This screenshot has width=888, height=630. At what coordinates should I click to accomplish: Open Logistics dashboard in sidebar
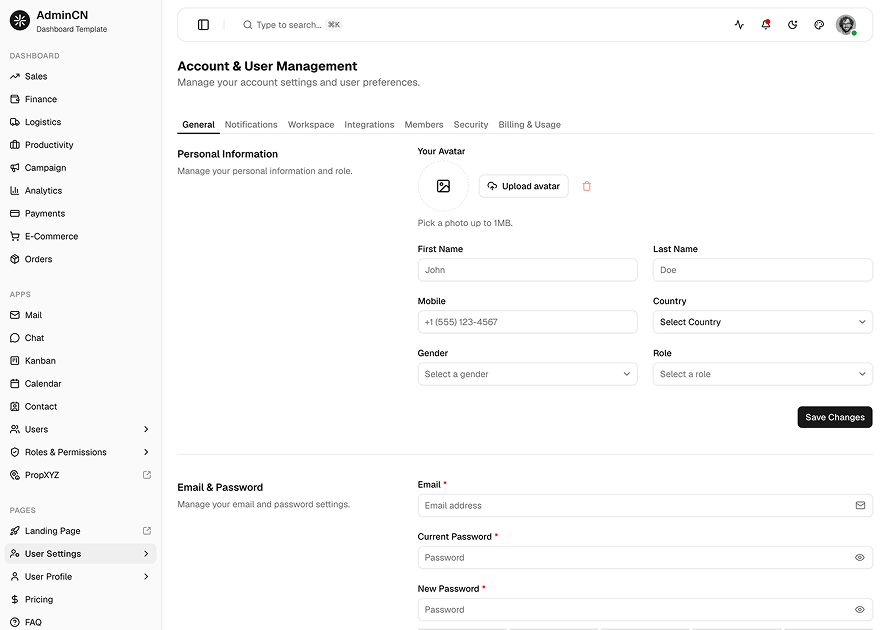80,122
